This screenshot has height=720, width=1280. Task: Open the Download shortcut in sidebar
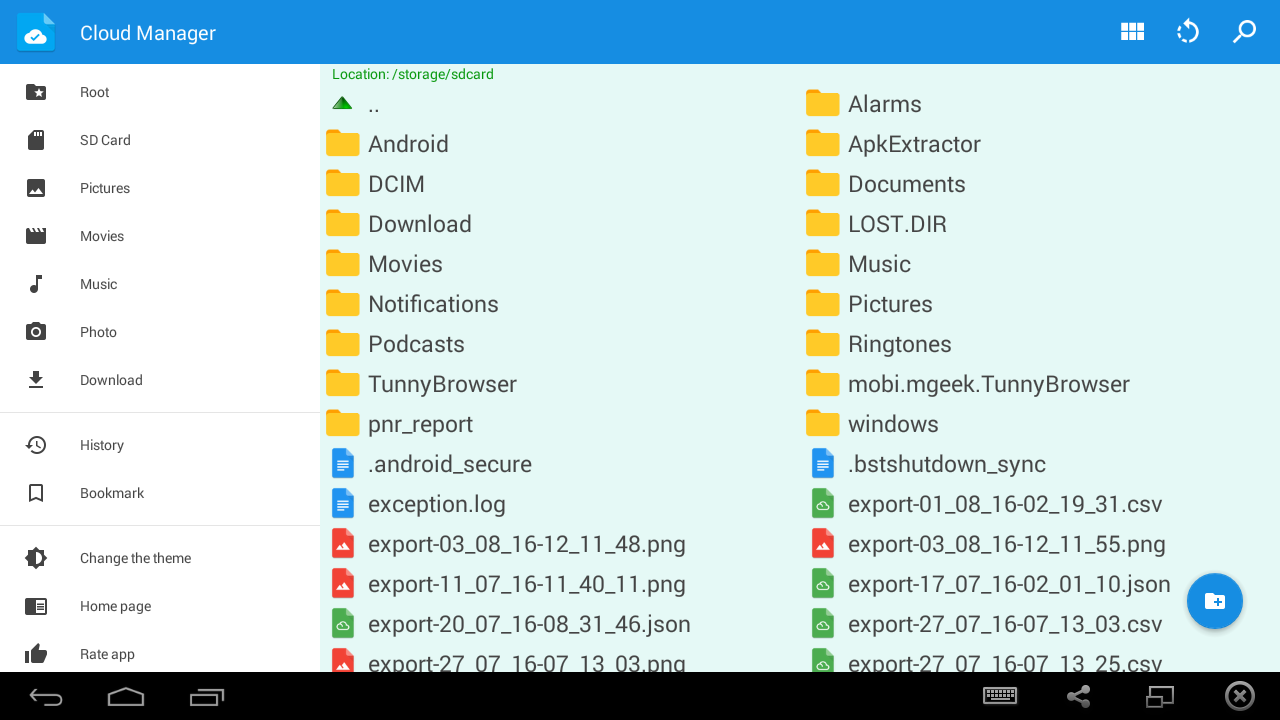pyautogui.click(x=111, y=380)
